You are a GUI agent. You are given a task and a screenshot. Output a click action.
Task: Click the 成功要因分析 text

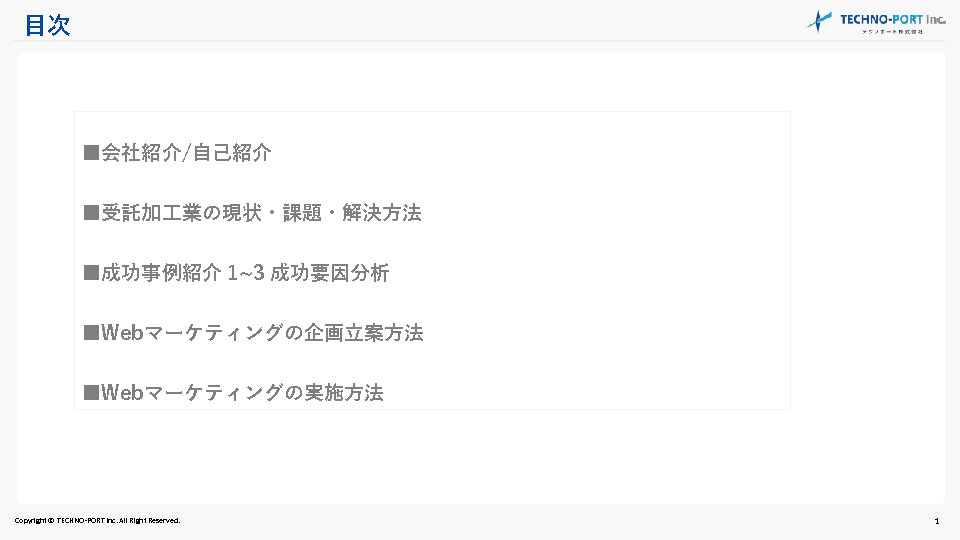(x=330, y=273)
